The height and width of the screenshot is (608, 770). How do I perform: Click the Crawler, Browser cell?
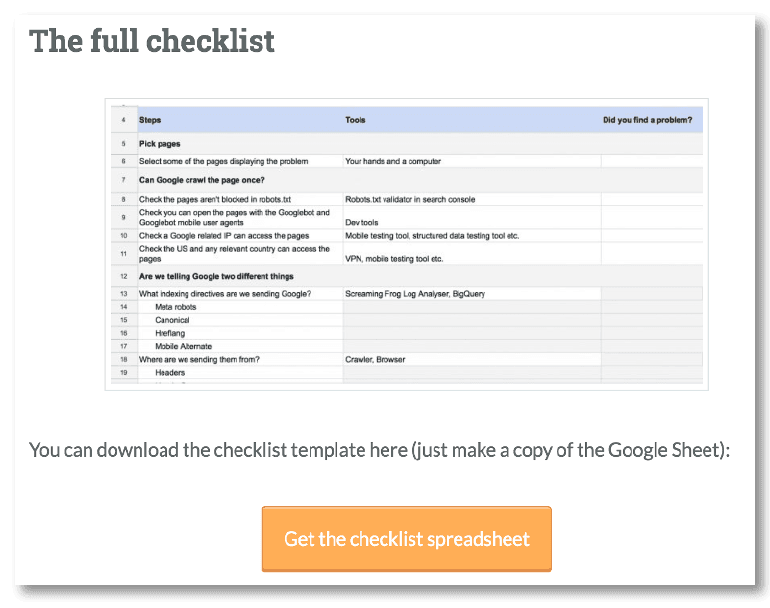click(375, 359)
